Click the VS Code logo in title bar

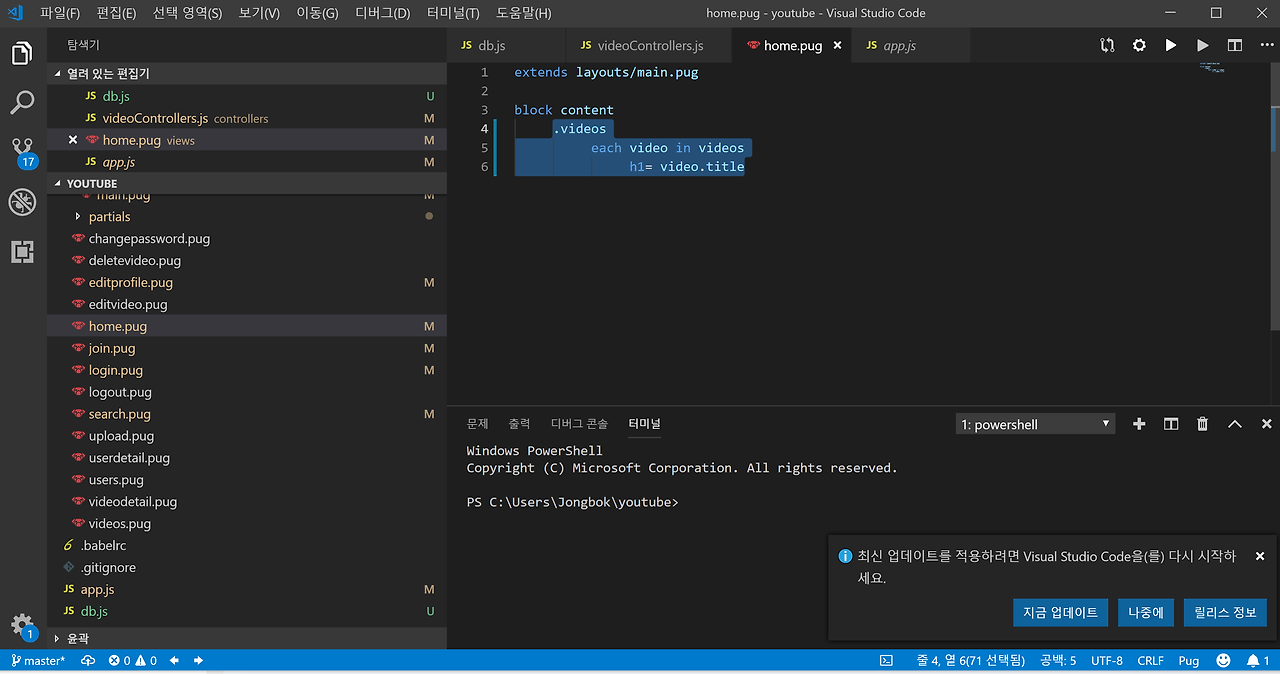point(14,13)
